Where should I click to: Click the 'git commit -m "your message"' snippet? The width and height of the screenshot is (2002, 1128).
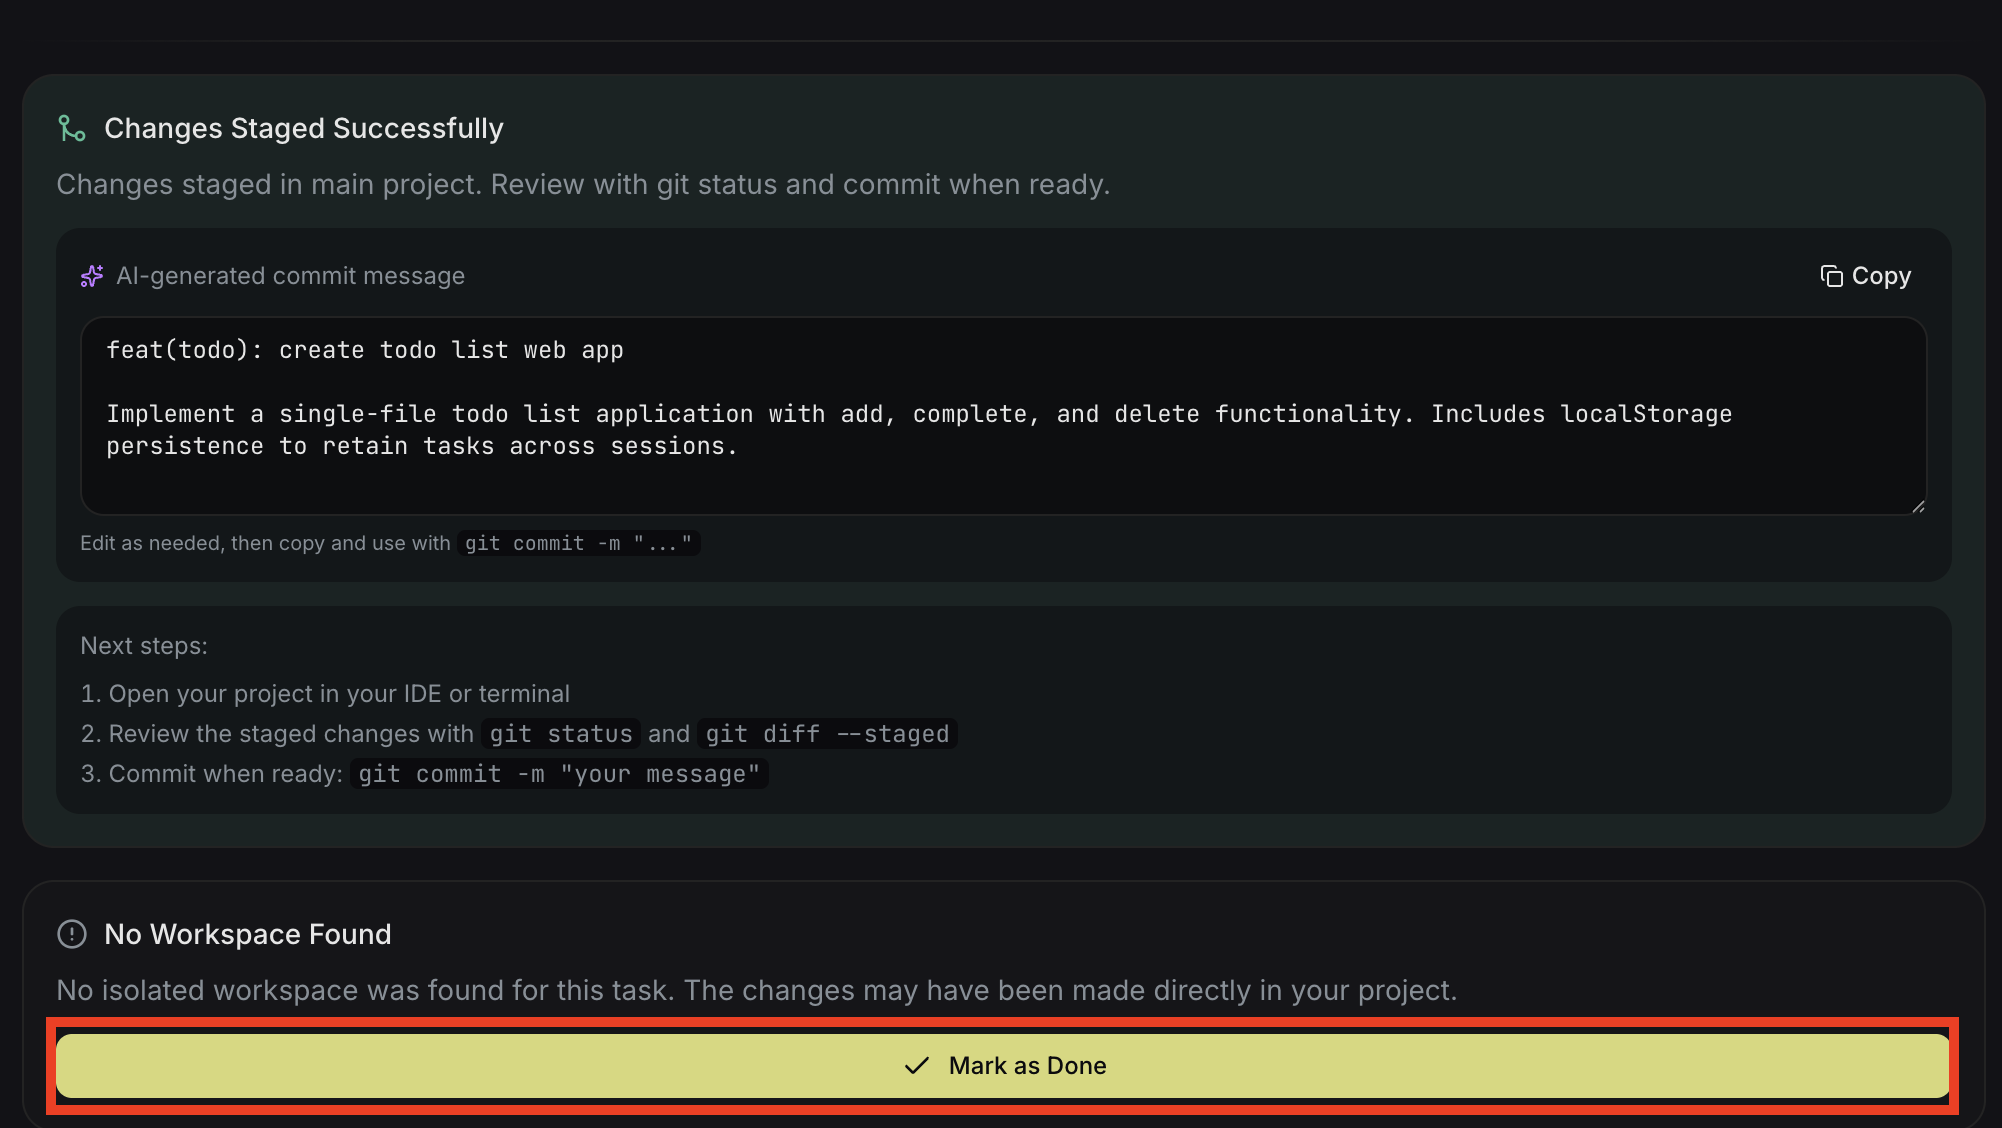tap(559, 774)
